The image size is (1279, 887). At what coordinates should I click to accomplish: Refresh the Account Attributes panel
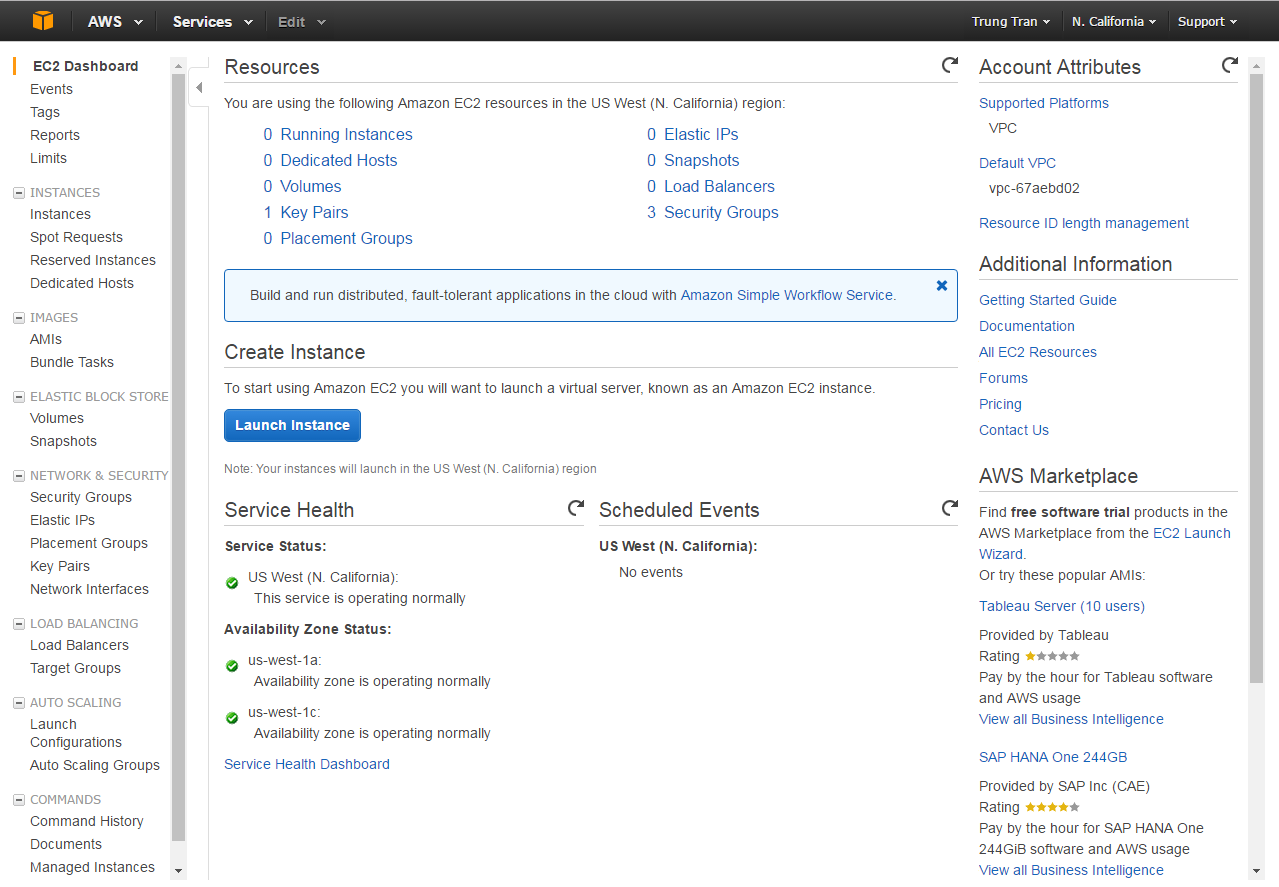click(x=1229, y=65)
